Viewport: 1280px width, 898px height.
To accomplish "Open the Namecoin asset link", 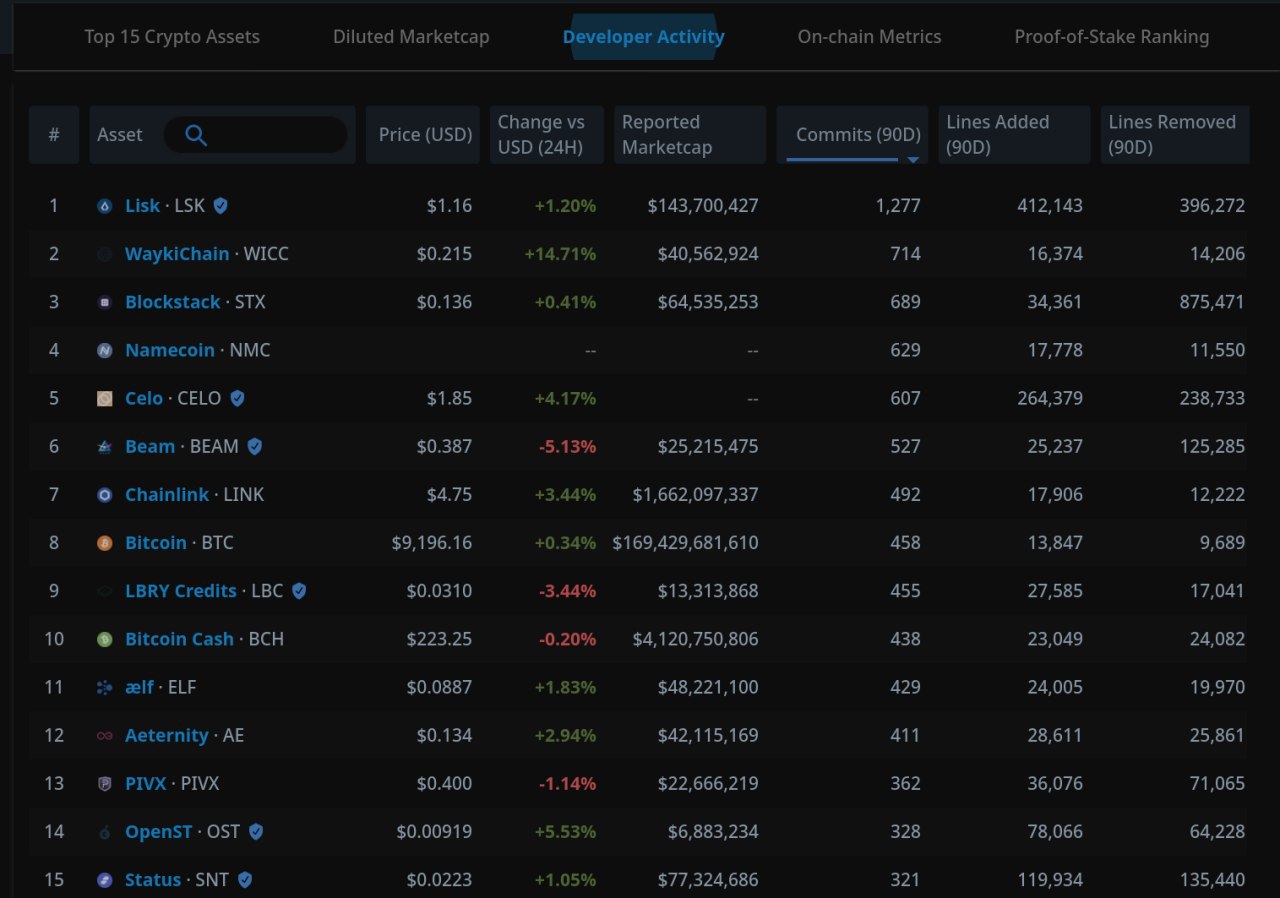I will (x=170, y=350).
